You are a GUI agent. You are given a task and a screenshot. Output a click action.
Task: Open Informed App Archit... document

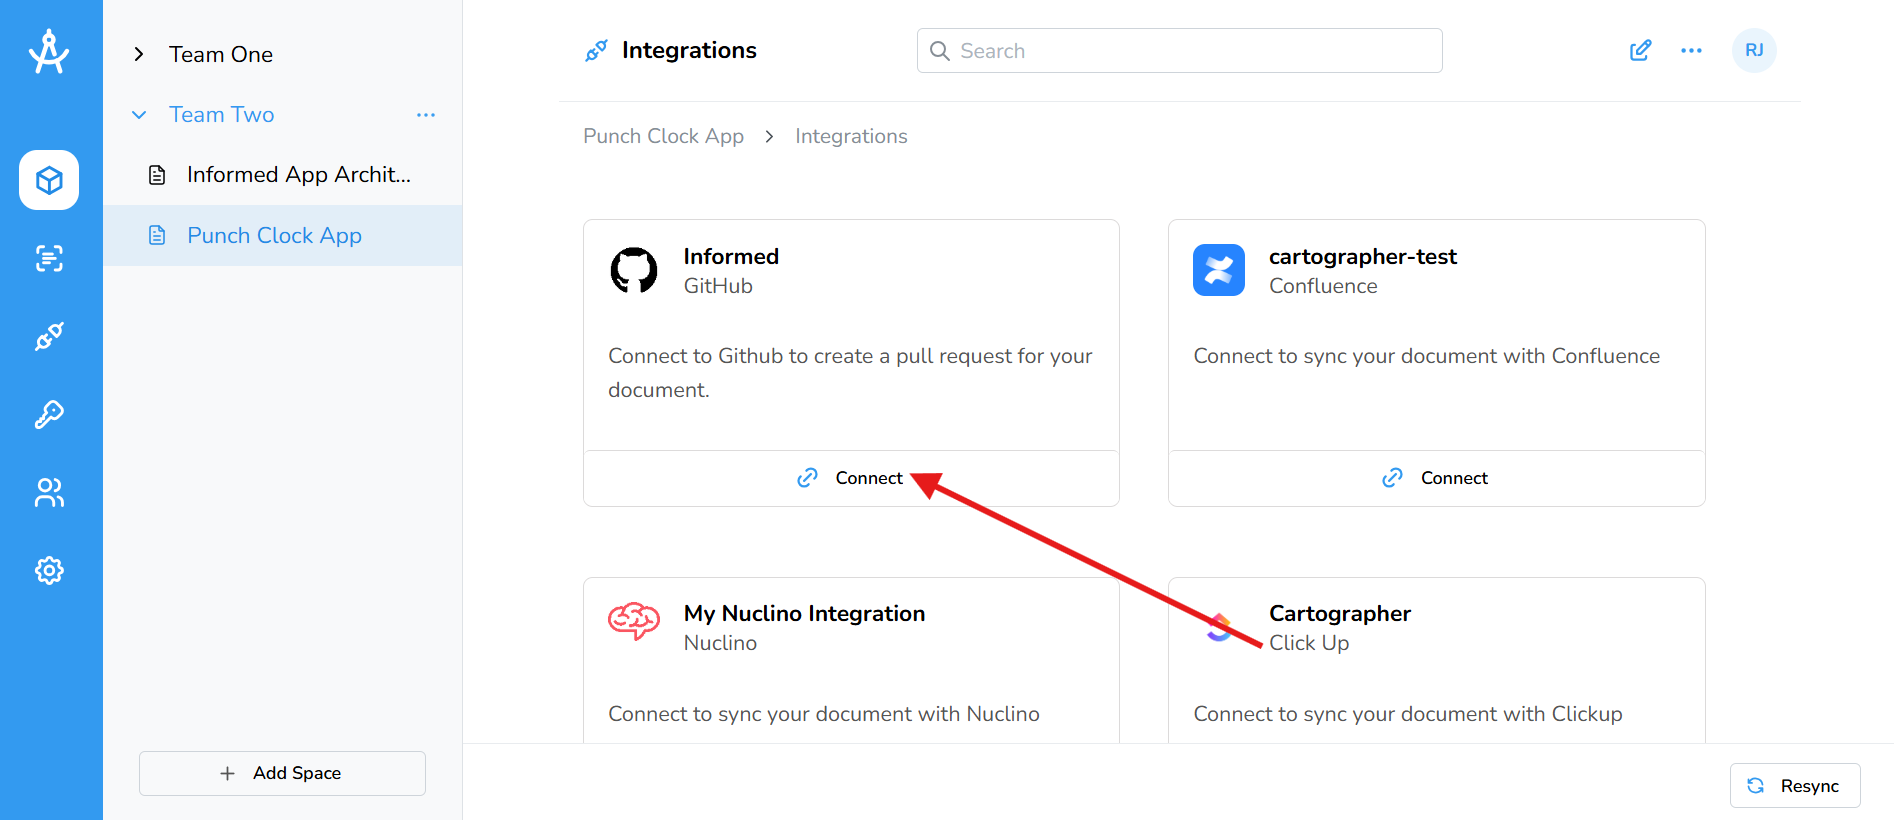click(x=283, y=175)
